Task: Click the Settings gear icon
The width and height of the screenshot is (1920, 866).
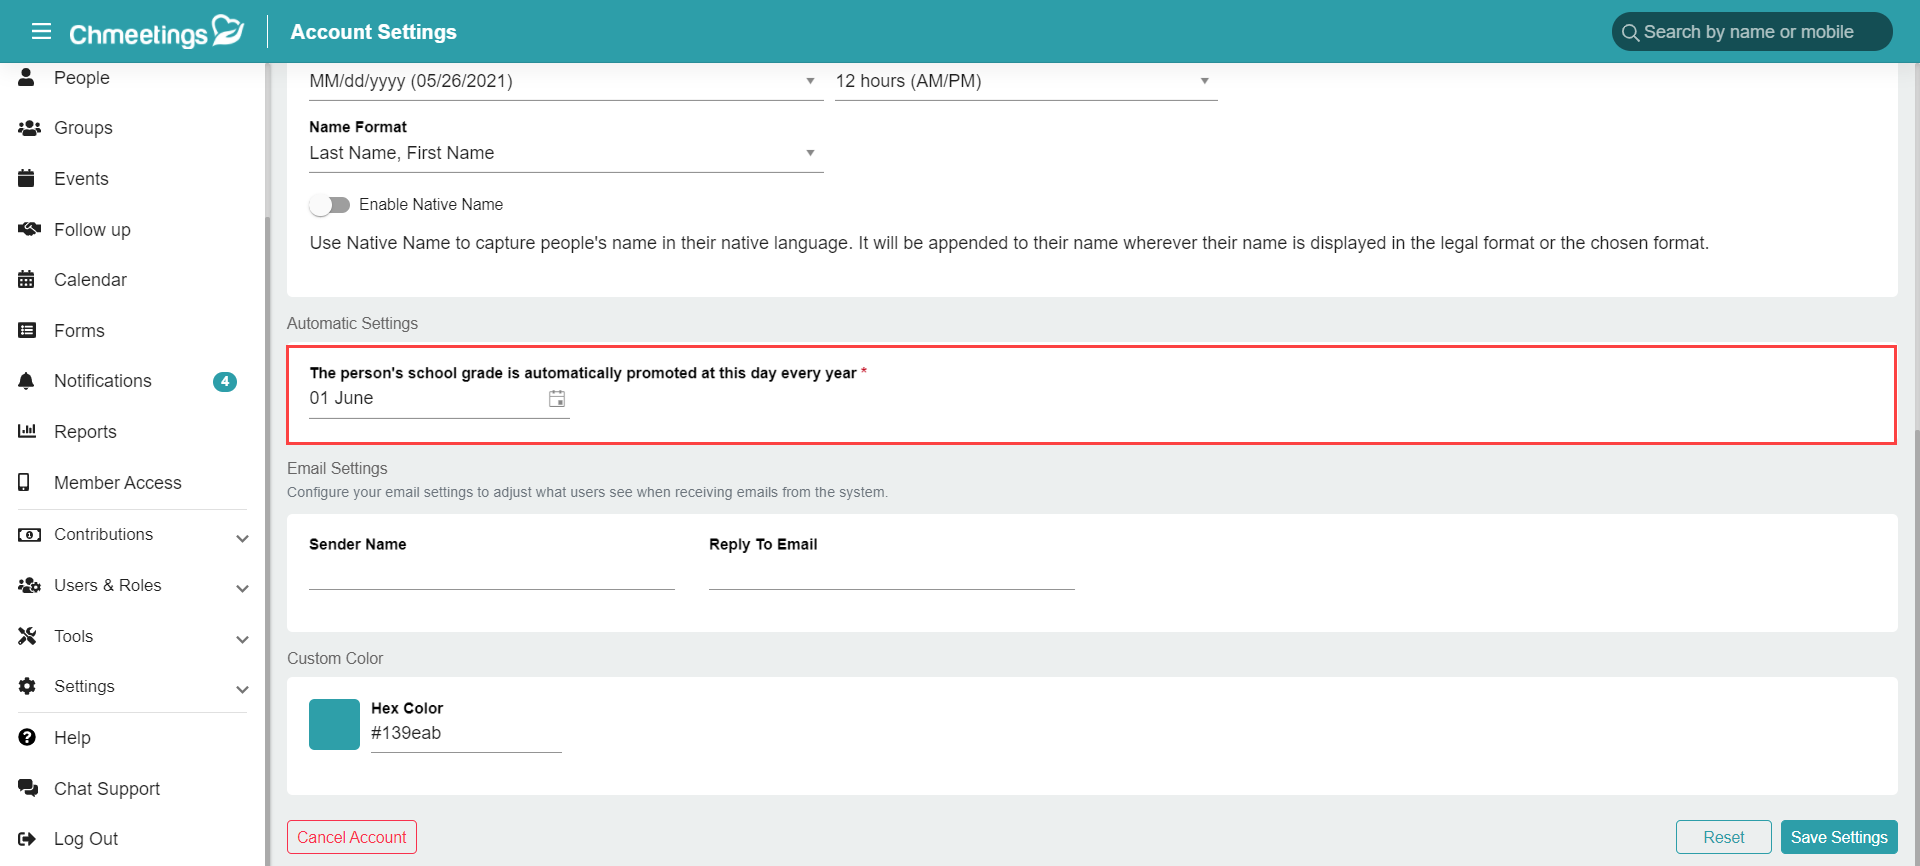Action: pos(27,686)
